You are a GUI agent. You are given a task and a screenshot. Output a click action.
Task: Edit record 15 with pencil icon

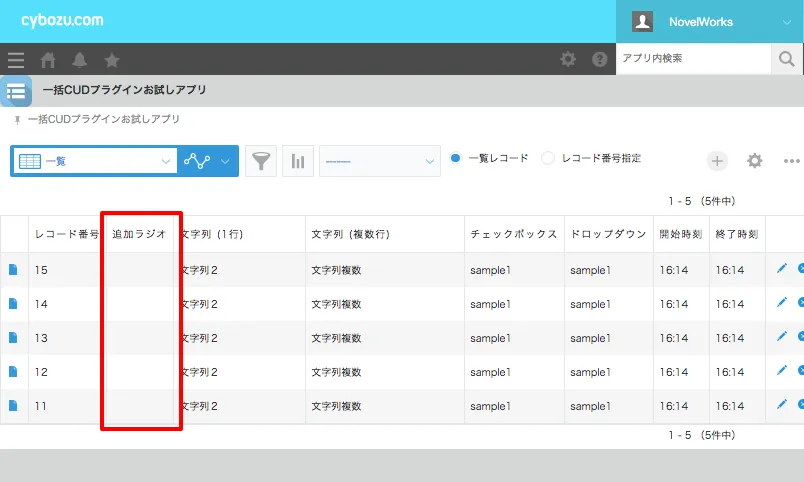click(781, 268)
